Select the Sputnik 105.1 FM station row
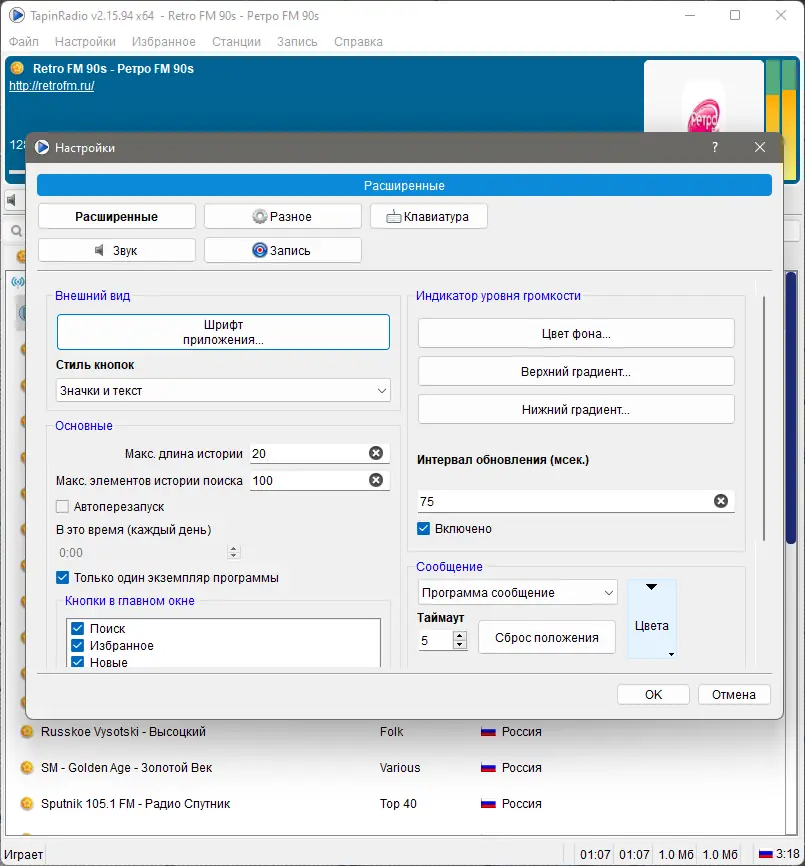The height and width of the screenshot is (866, 805). click(x=395, y=804)
